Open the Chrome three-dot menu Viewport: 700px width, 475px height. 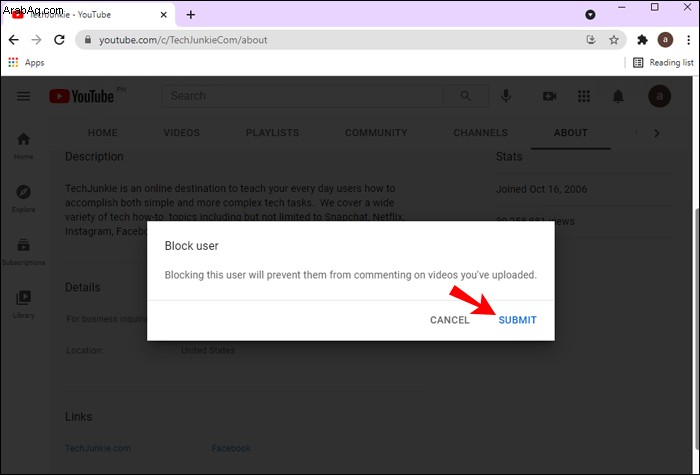[688, 40]
